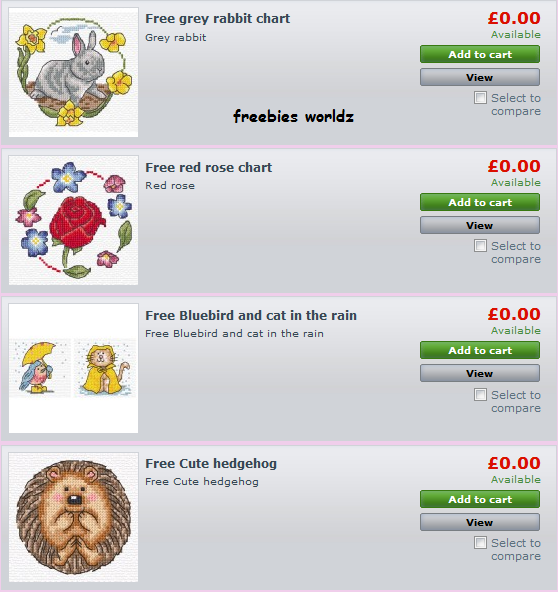
Task: View the Cute hedgehog details
Action: (x=480, y=522)
